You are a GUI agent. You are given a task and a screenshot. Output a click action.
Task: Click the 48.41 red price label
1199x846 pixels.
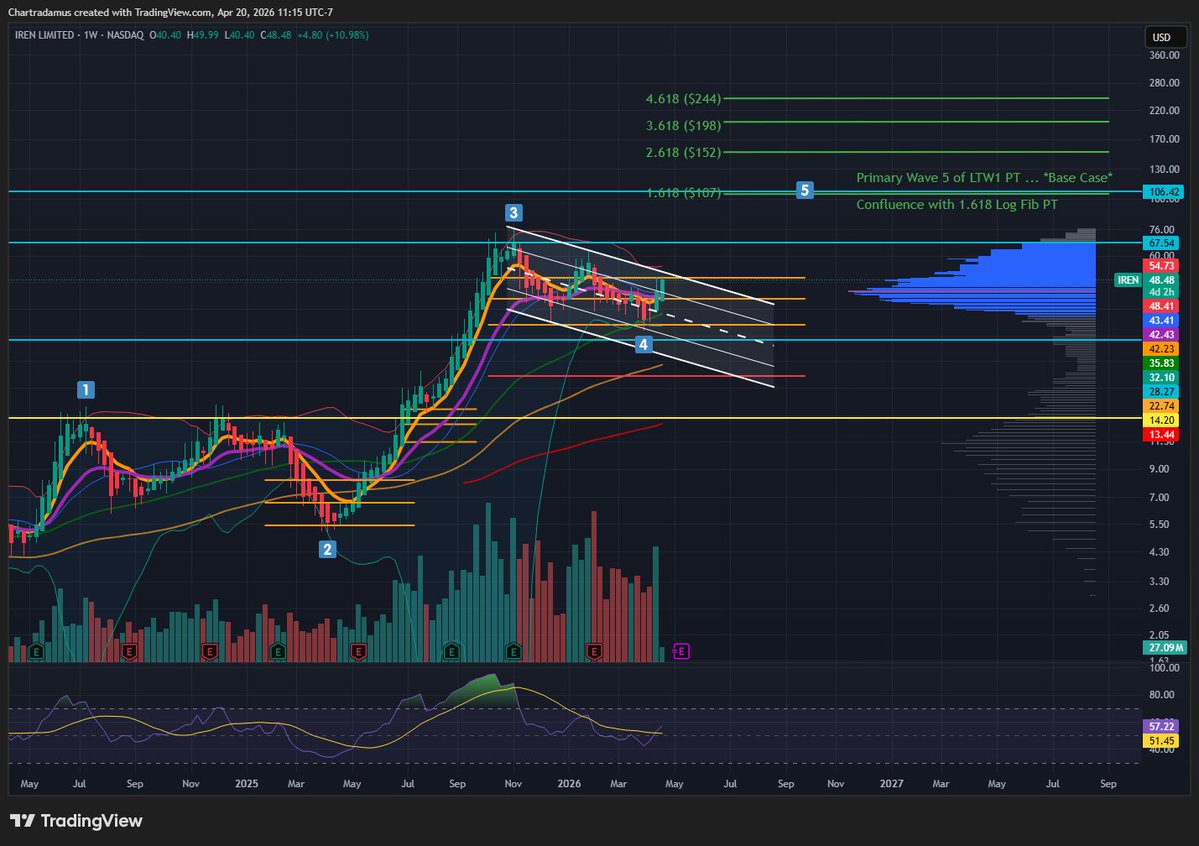coord(1162,307)
